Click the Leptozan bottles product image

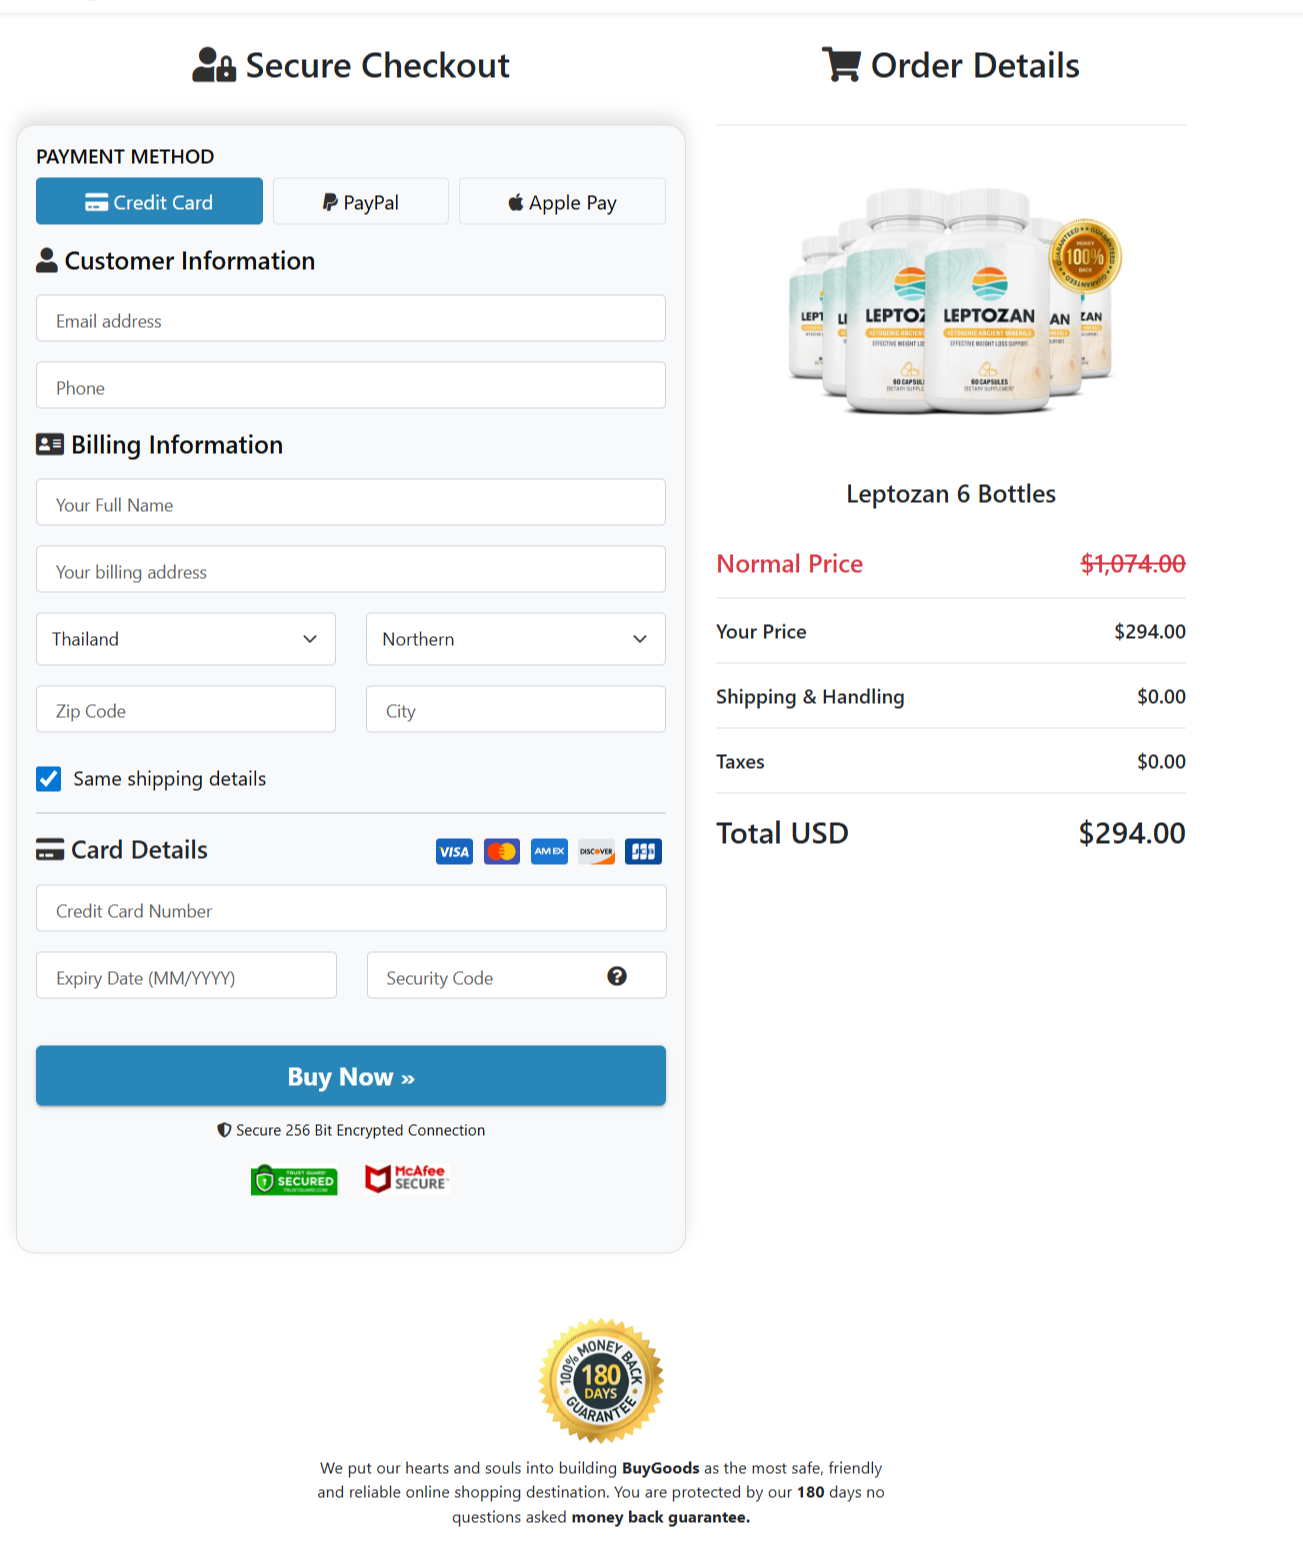tap(951, 302)
